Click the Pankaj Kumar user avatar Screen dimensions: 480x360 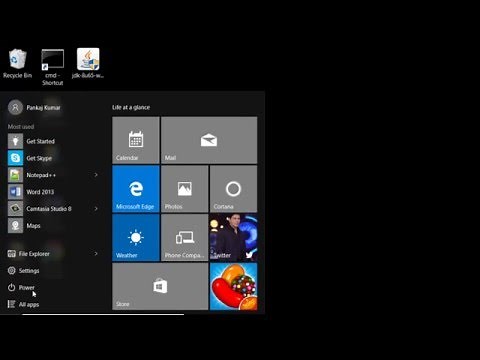point(15,107)
